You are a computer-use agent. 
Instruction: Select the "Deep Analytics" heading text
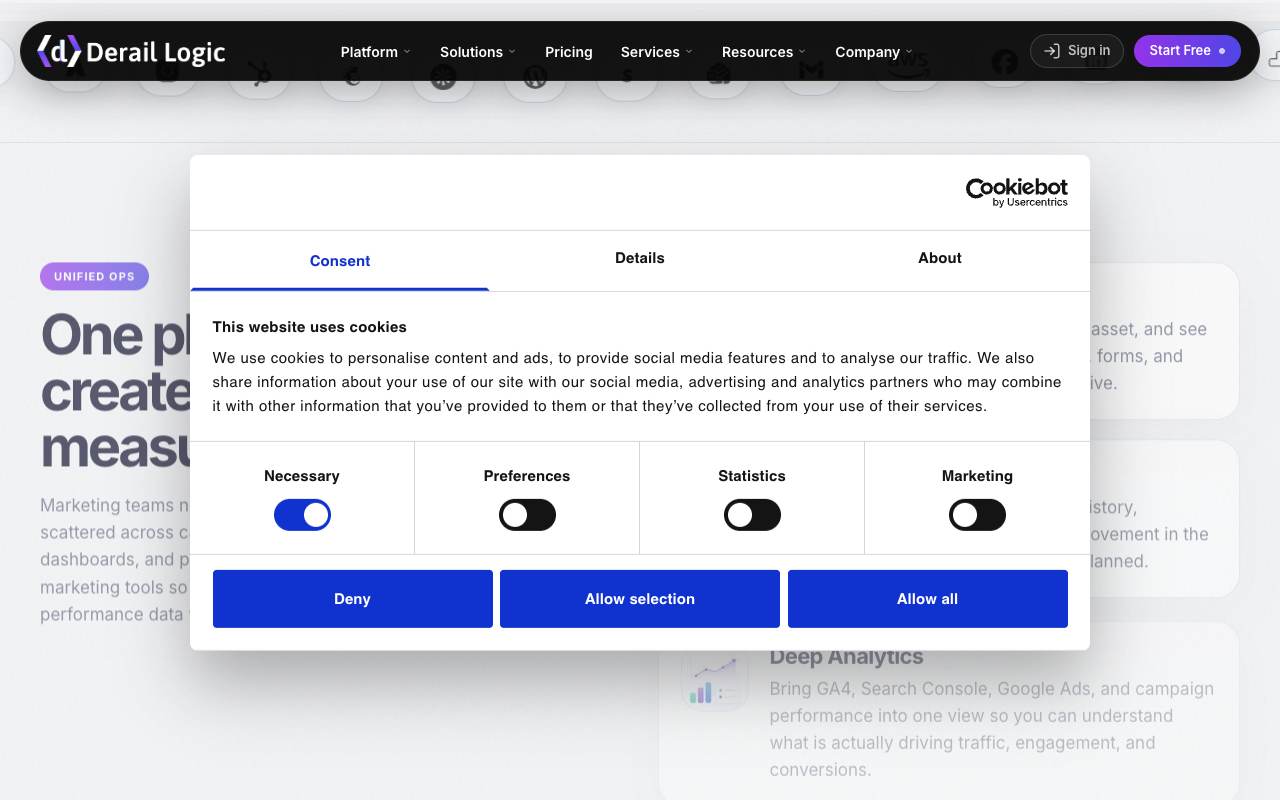(x=847, y=657)
